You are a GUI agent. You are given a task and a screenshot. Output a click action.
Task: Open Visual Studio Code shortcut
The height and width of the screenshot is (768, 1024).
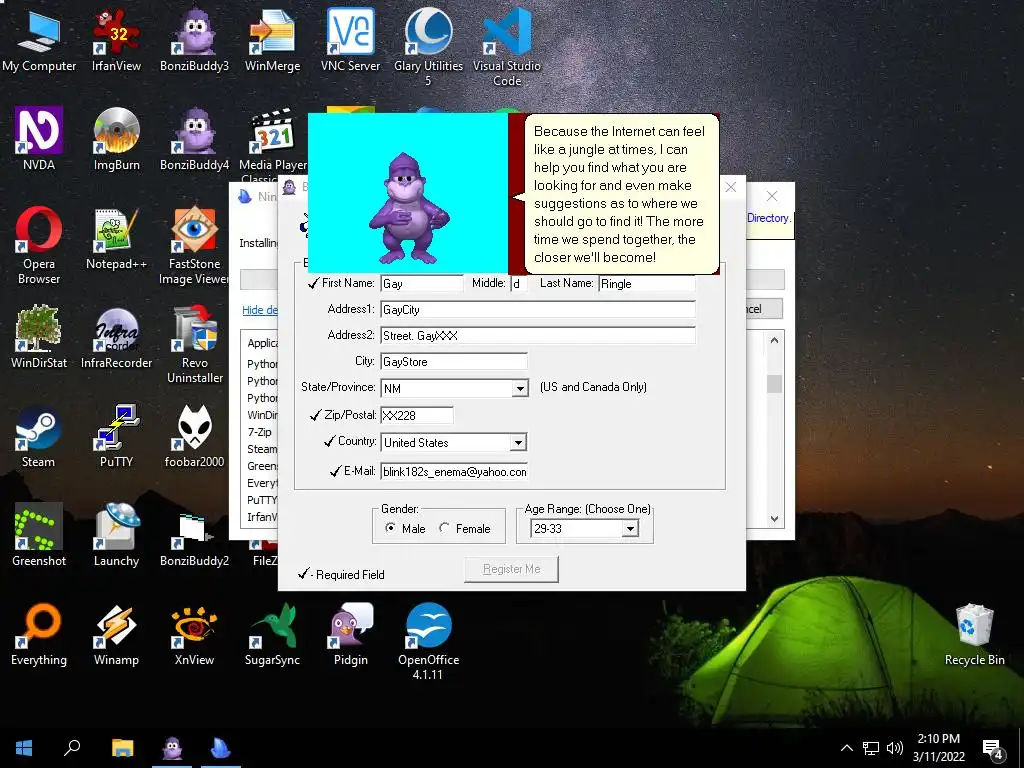pyautogui.click(x=507, y=47)
